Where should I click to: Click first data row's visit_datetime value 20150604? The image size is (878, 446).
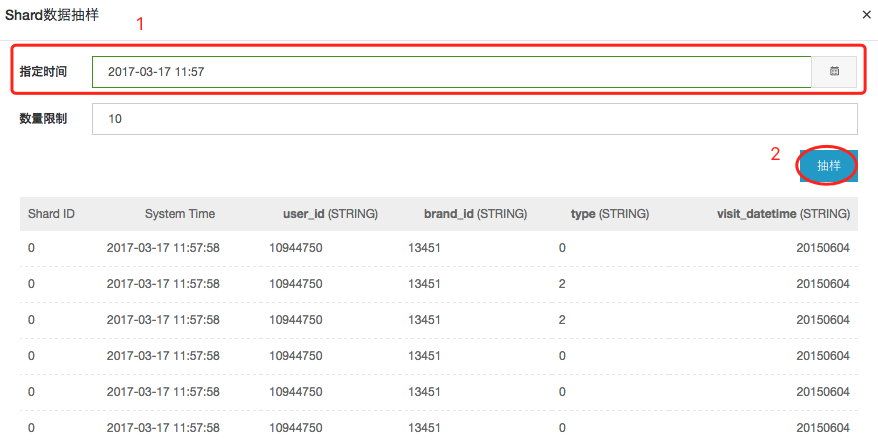tap(823, 248)
